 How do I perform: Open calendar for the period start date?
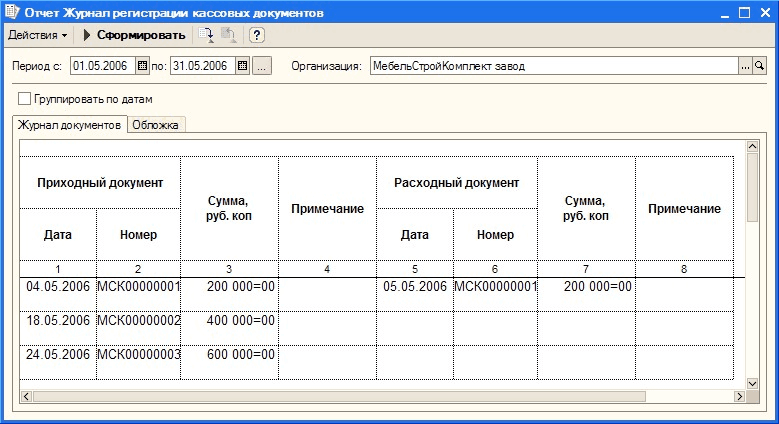[x=142, y=66]
